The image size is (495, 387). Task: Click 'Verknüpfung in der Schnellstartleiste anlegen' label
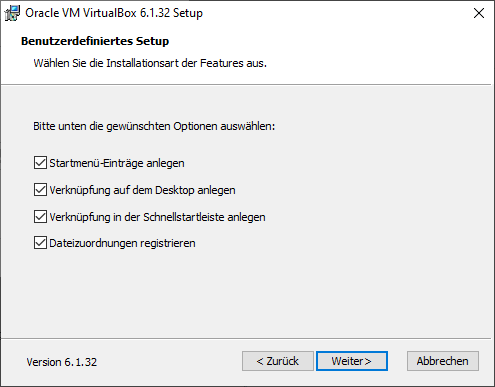click(157, 217)
